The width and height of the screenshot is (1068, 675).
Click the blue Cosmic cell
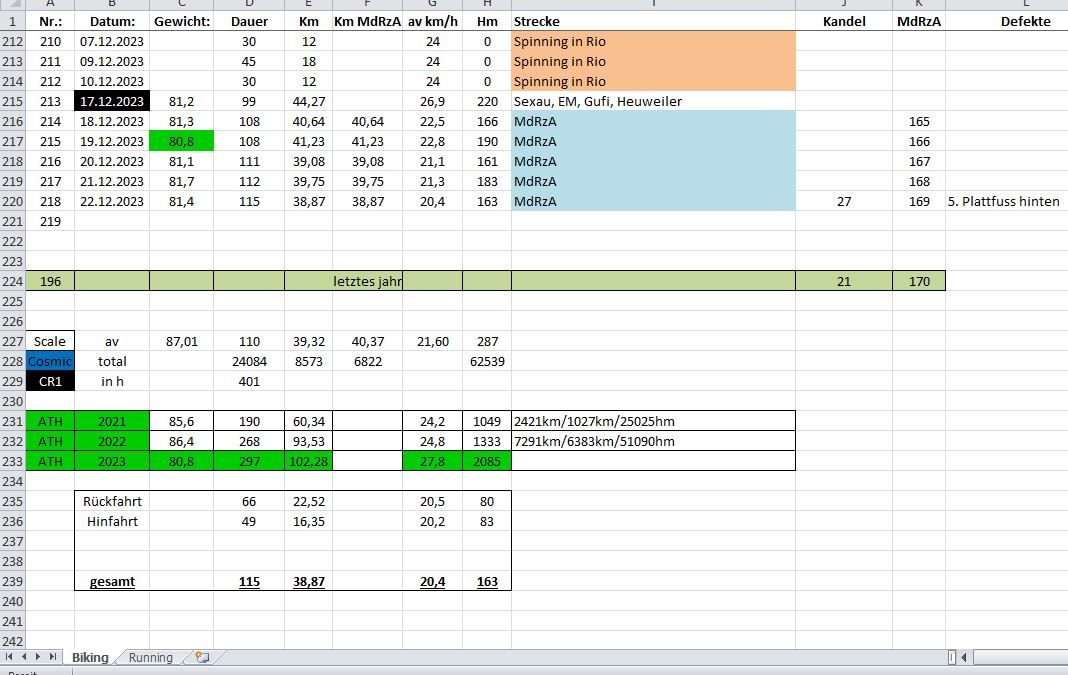coord(50,361)
